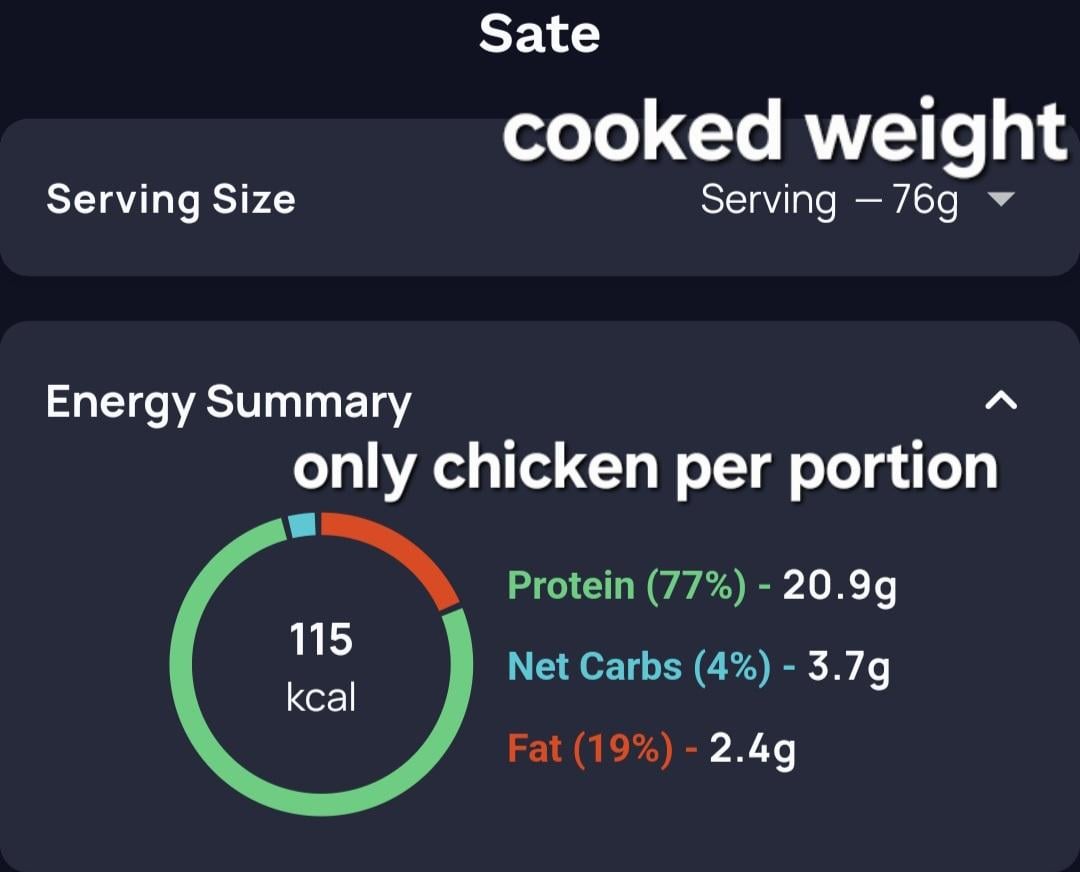Select the Serving – 76g value
Image resolution: width=1080 pixels, height=872 pixels.
click(829, 201)
